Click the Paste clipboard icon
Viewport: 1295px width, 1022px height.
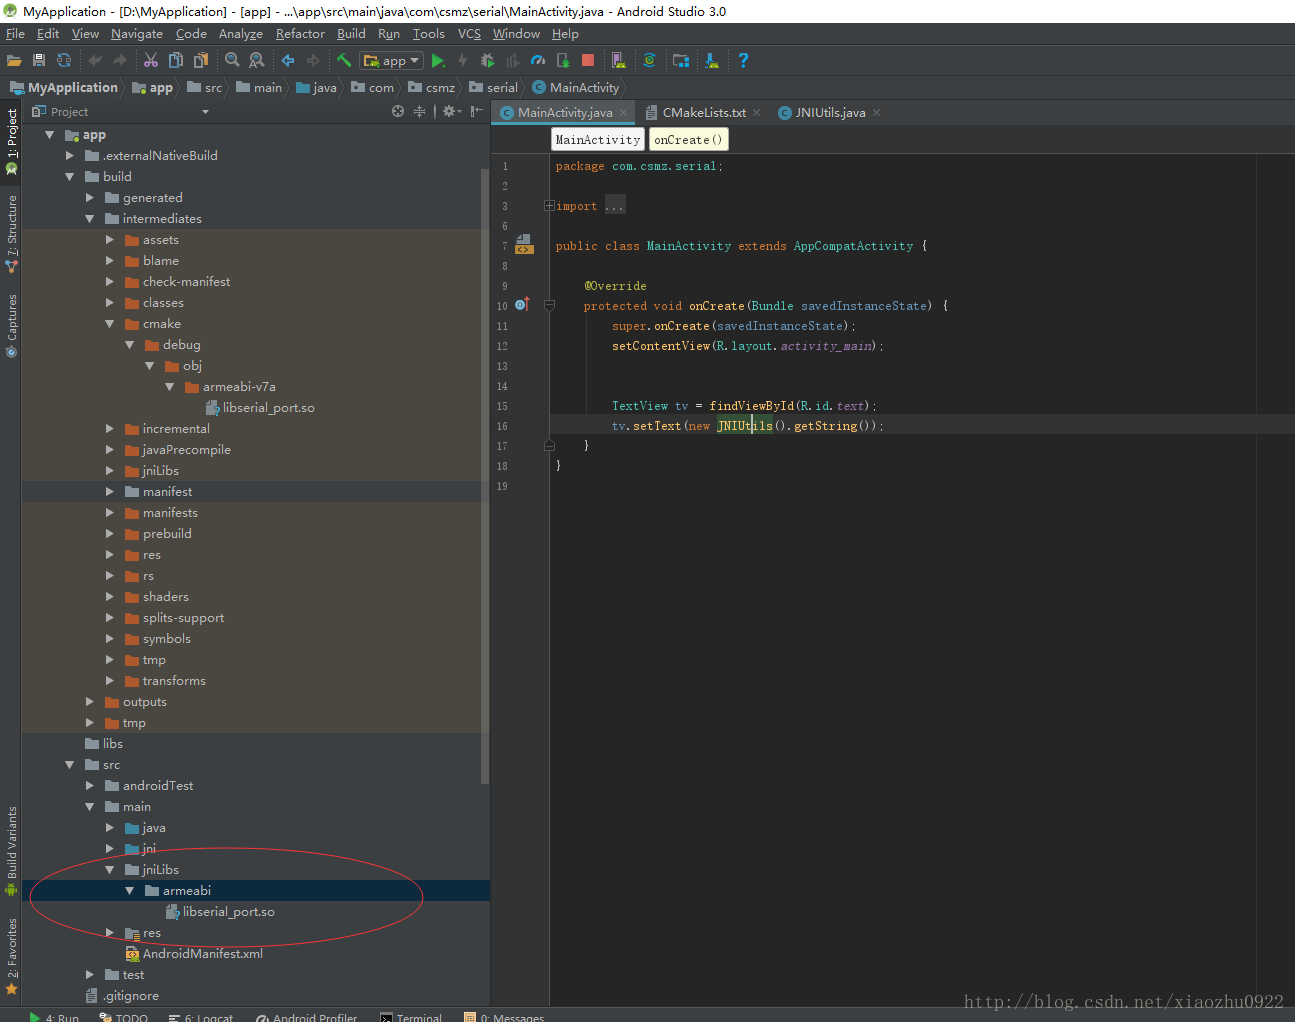(x=201, y=61)
